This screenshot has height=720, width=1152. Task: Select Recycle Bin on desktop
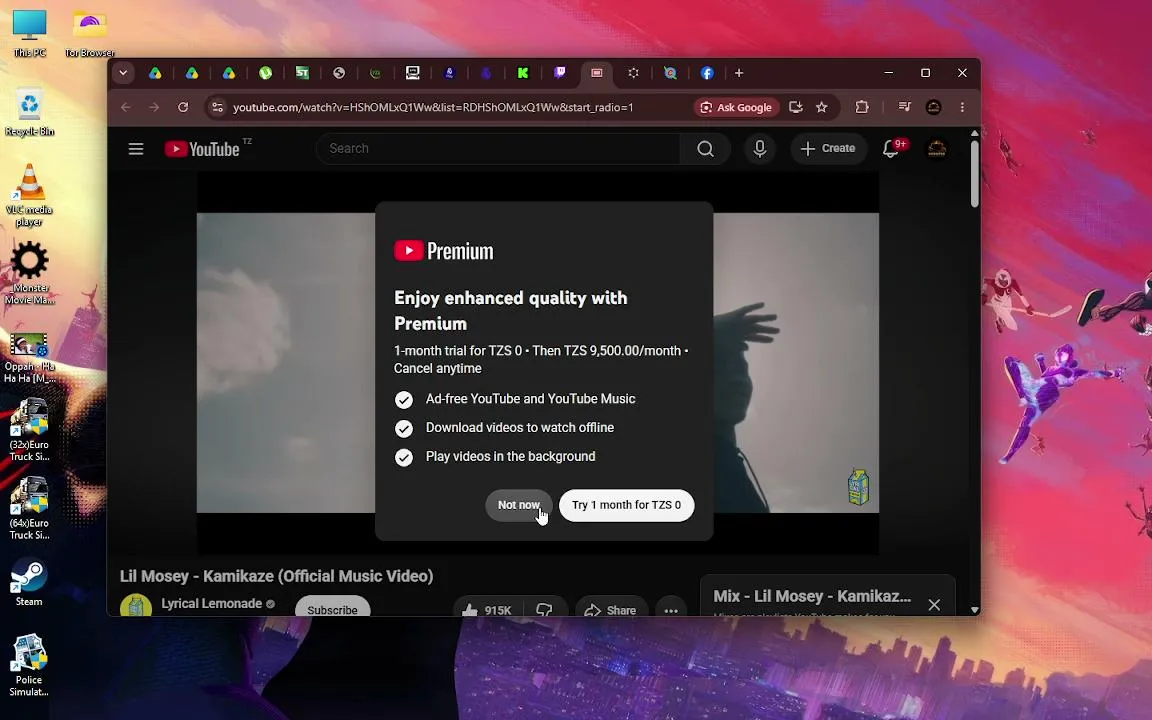(29, 112)
